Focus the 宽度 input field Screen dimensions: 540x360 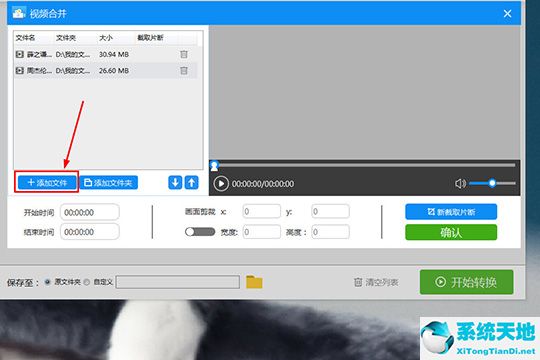click(261, 232)
